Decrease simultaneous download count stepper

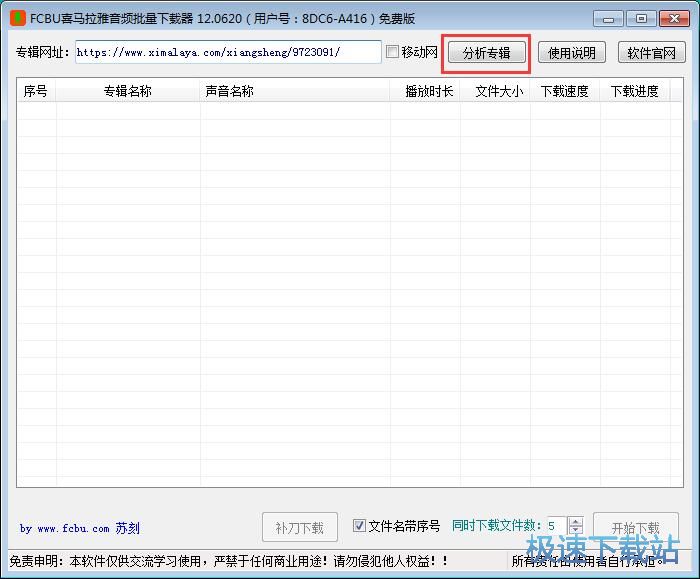click(576, 530)
